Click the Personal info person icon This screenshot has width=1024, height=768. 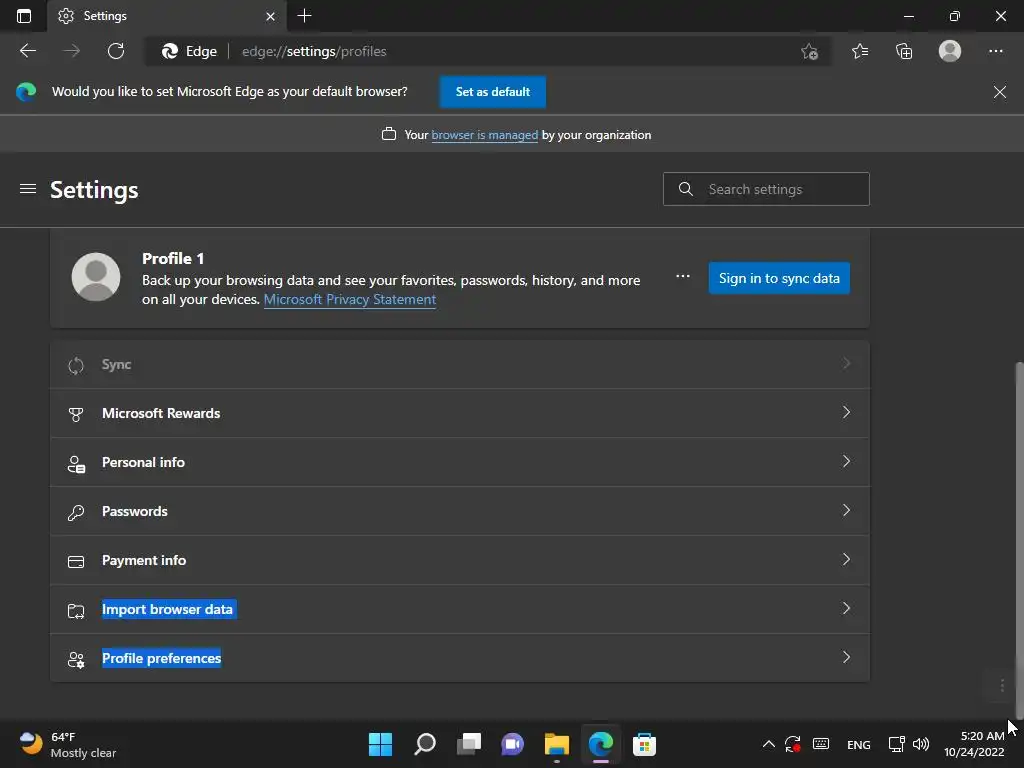tap(76, 464)
